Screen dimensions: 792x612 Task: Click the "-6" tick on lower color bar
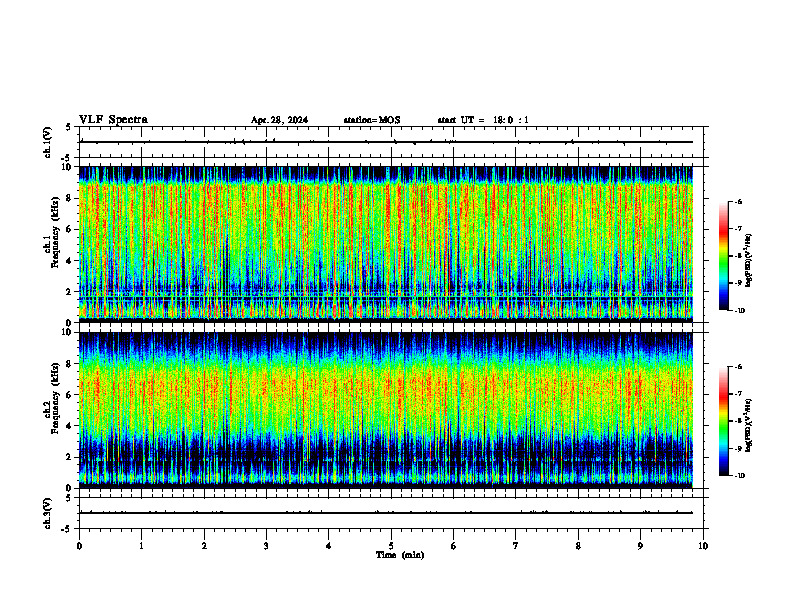(738, 367)
